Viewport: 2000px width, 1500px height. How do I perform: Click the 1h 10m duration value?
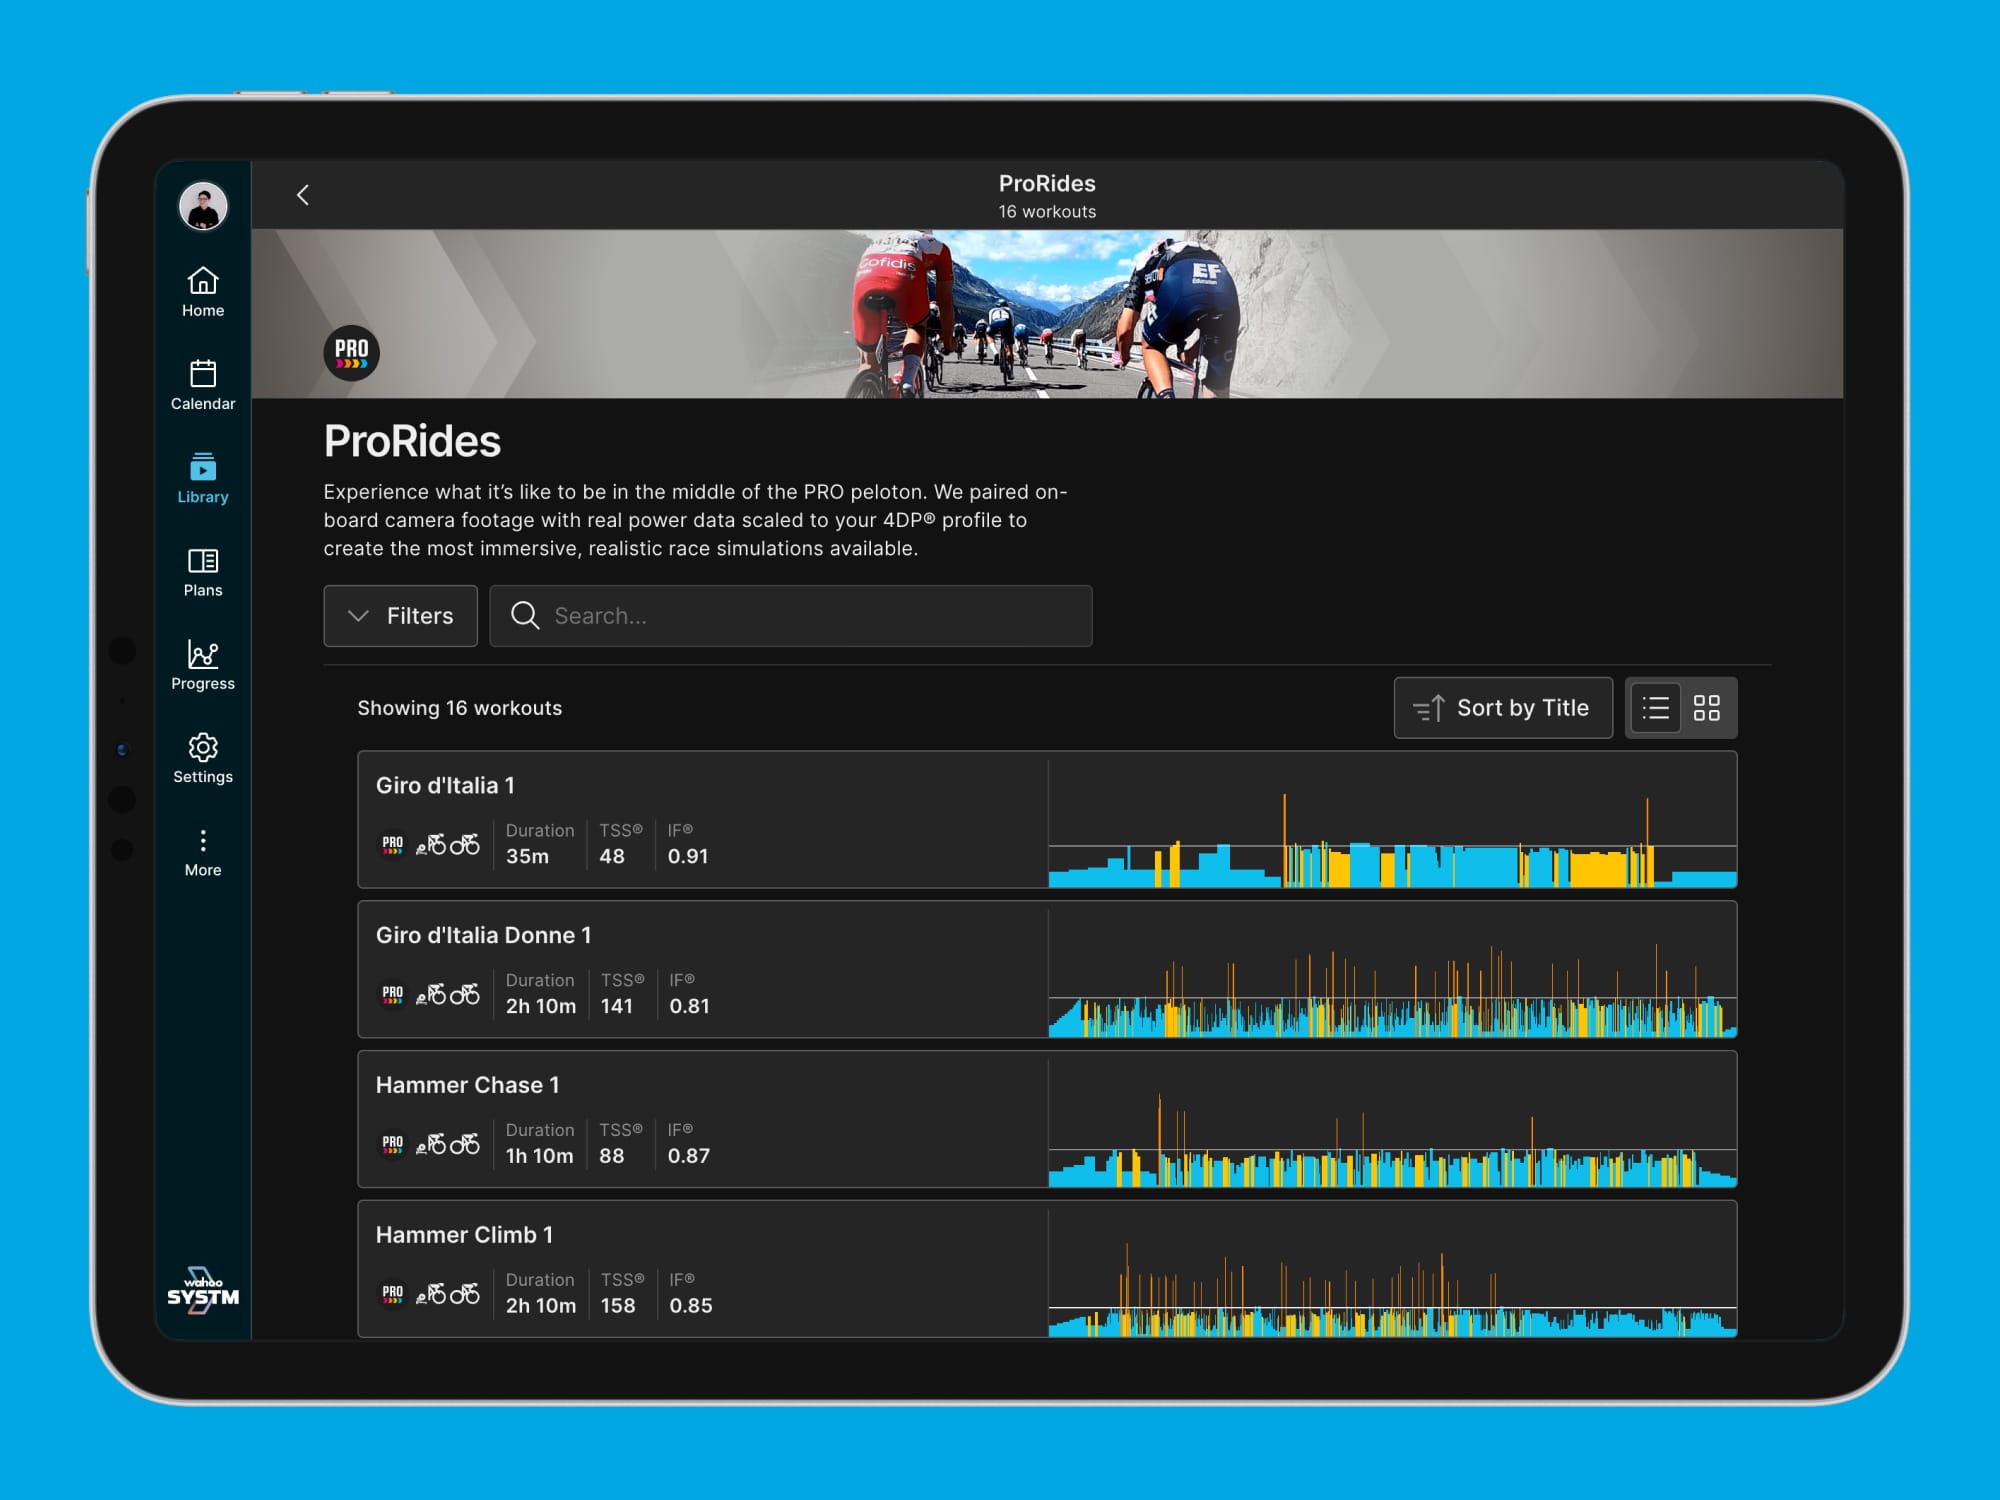click(540, 1157)
